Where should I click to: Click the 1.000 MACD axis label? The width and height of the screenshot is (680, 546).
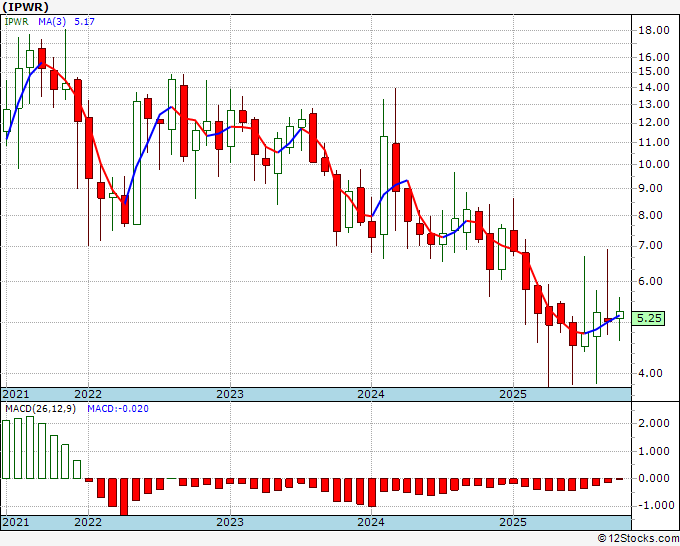point(654,451)
